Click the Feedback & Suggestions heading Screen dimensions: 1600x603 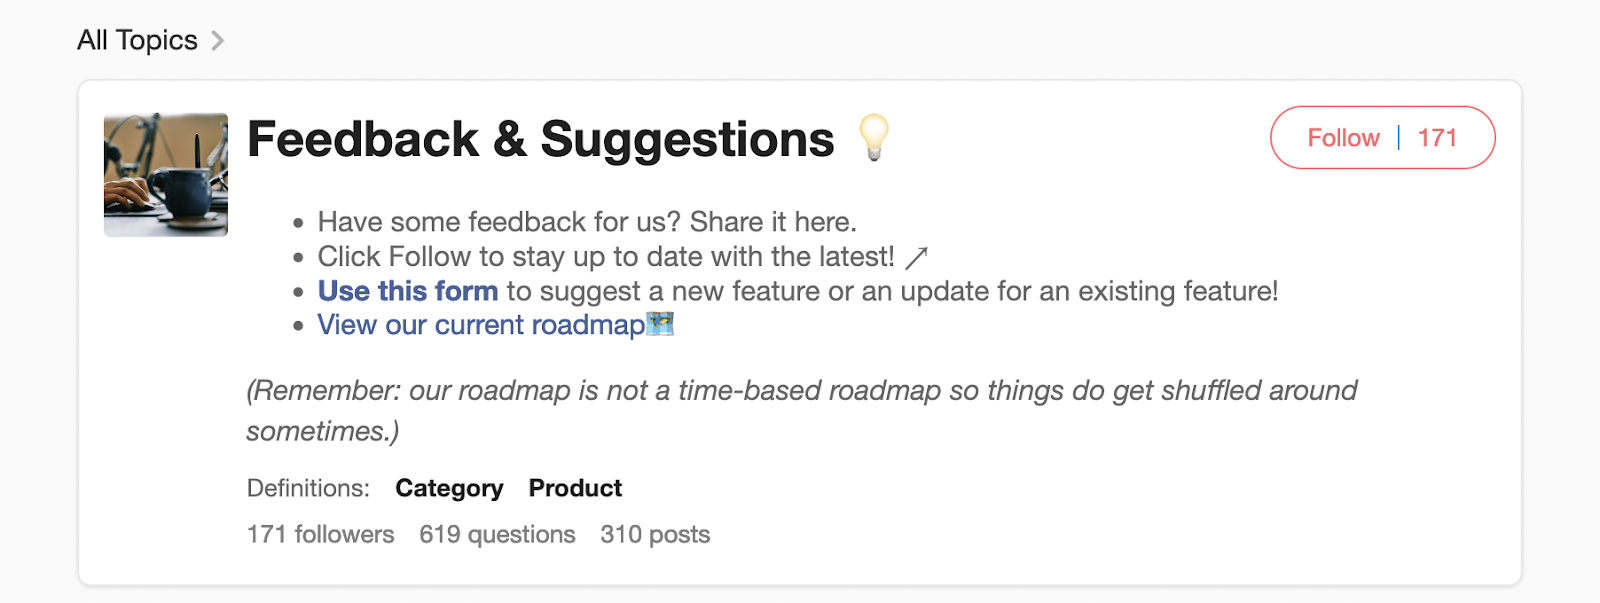point(540,139)
